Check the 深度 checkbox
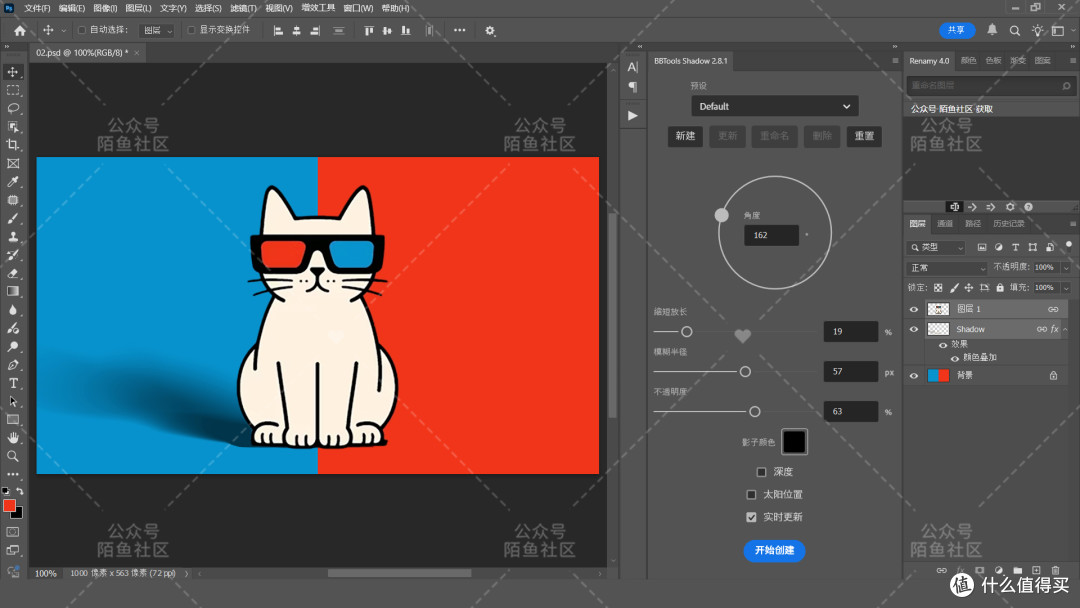This screenshot has width=1080, height=608. (761, 472)
